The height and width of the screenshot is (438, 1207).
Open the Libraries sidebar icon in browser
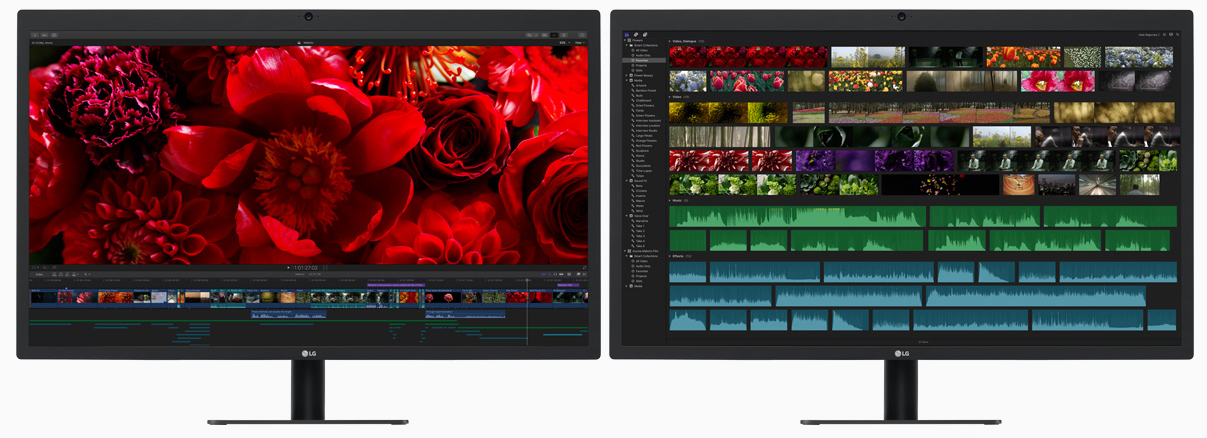point(626,35)
